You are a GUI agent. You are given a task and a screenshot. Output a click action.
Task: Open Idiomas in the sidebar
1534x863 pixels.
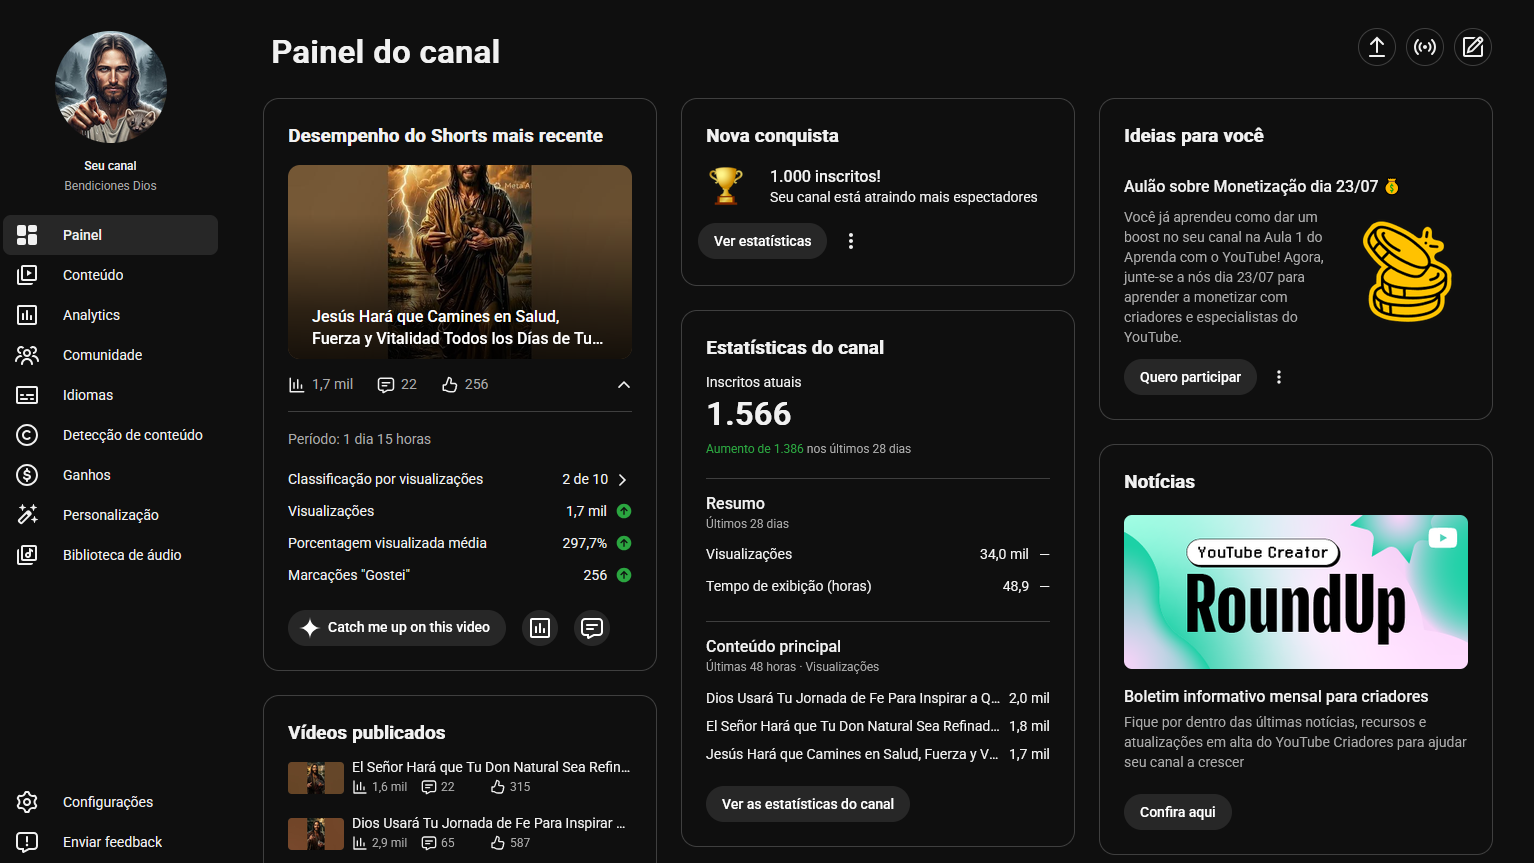pos(110,395)
